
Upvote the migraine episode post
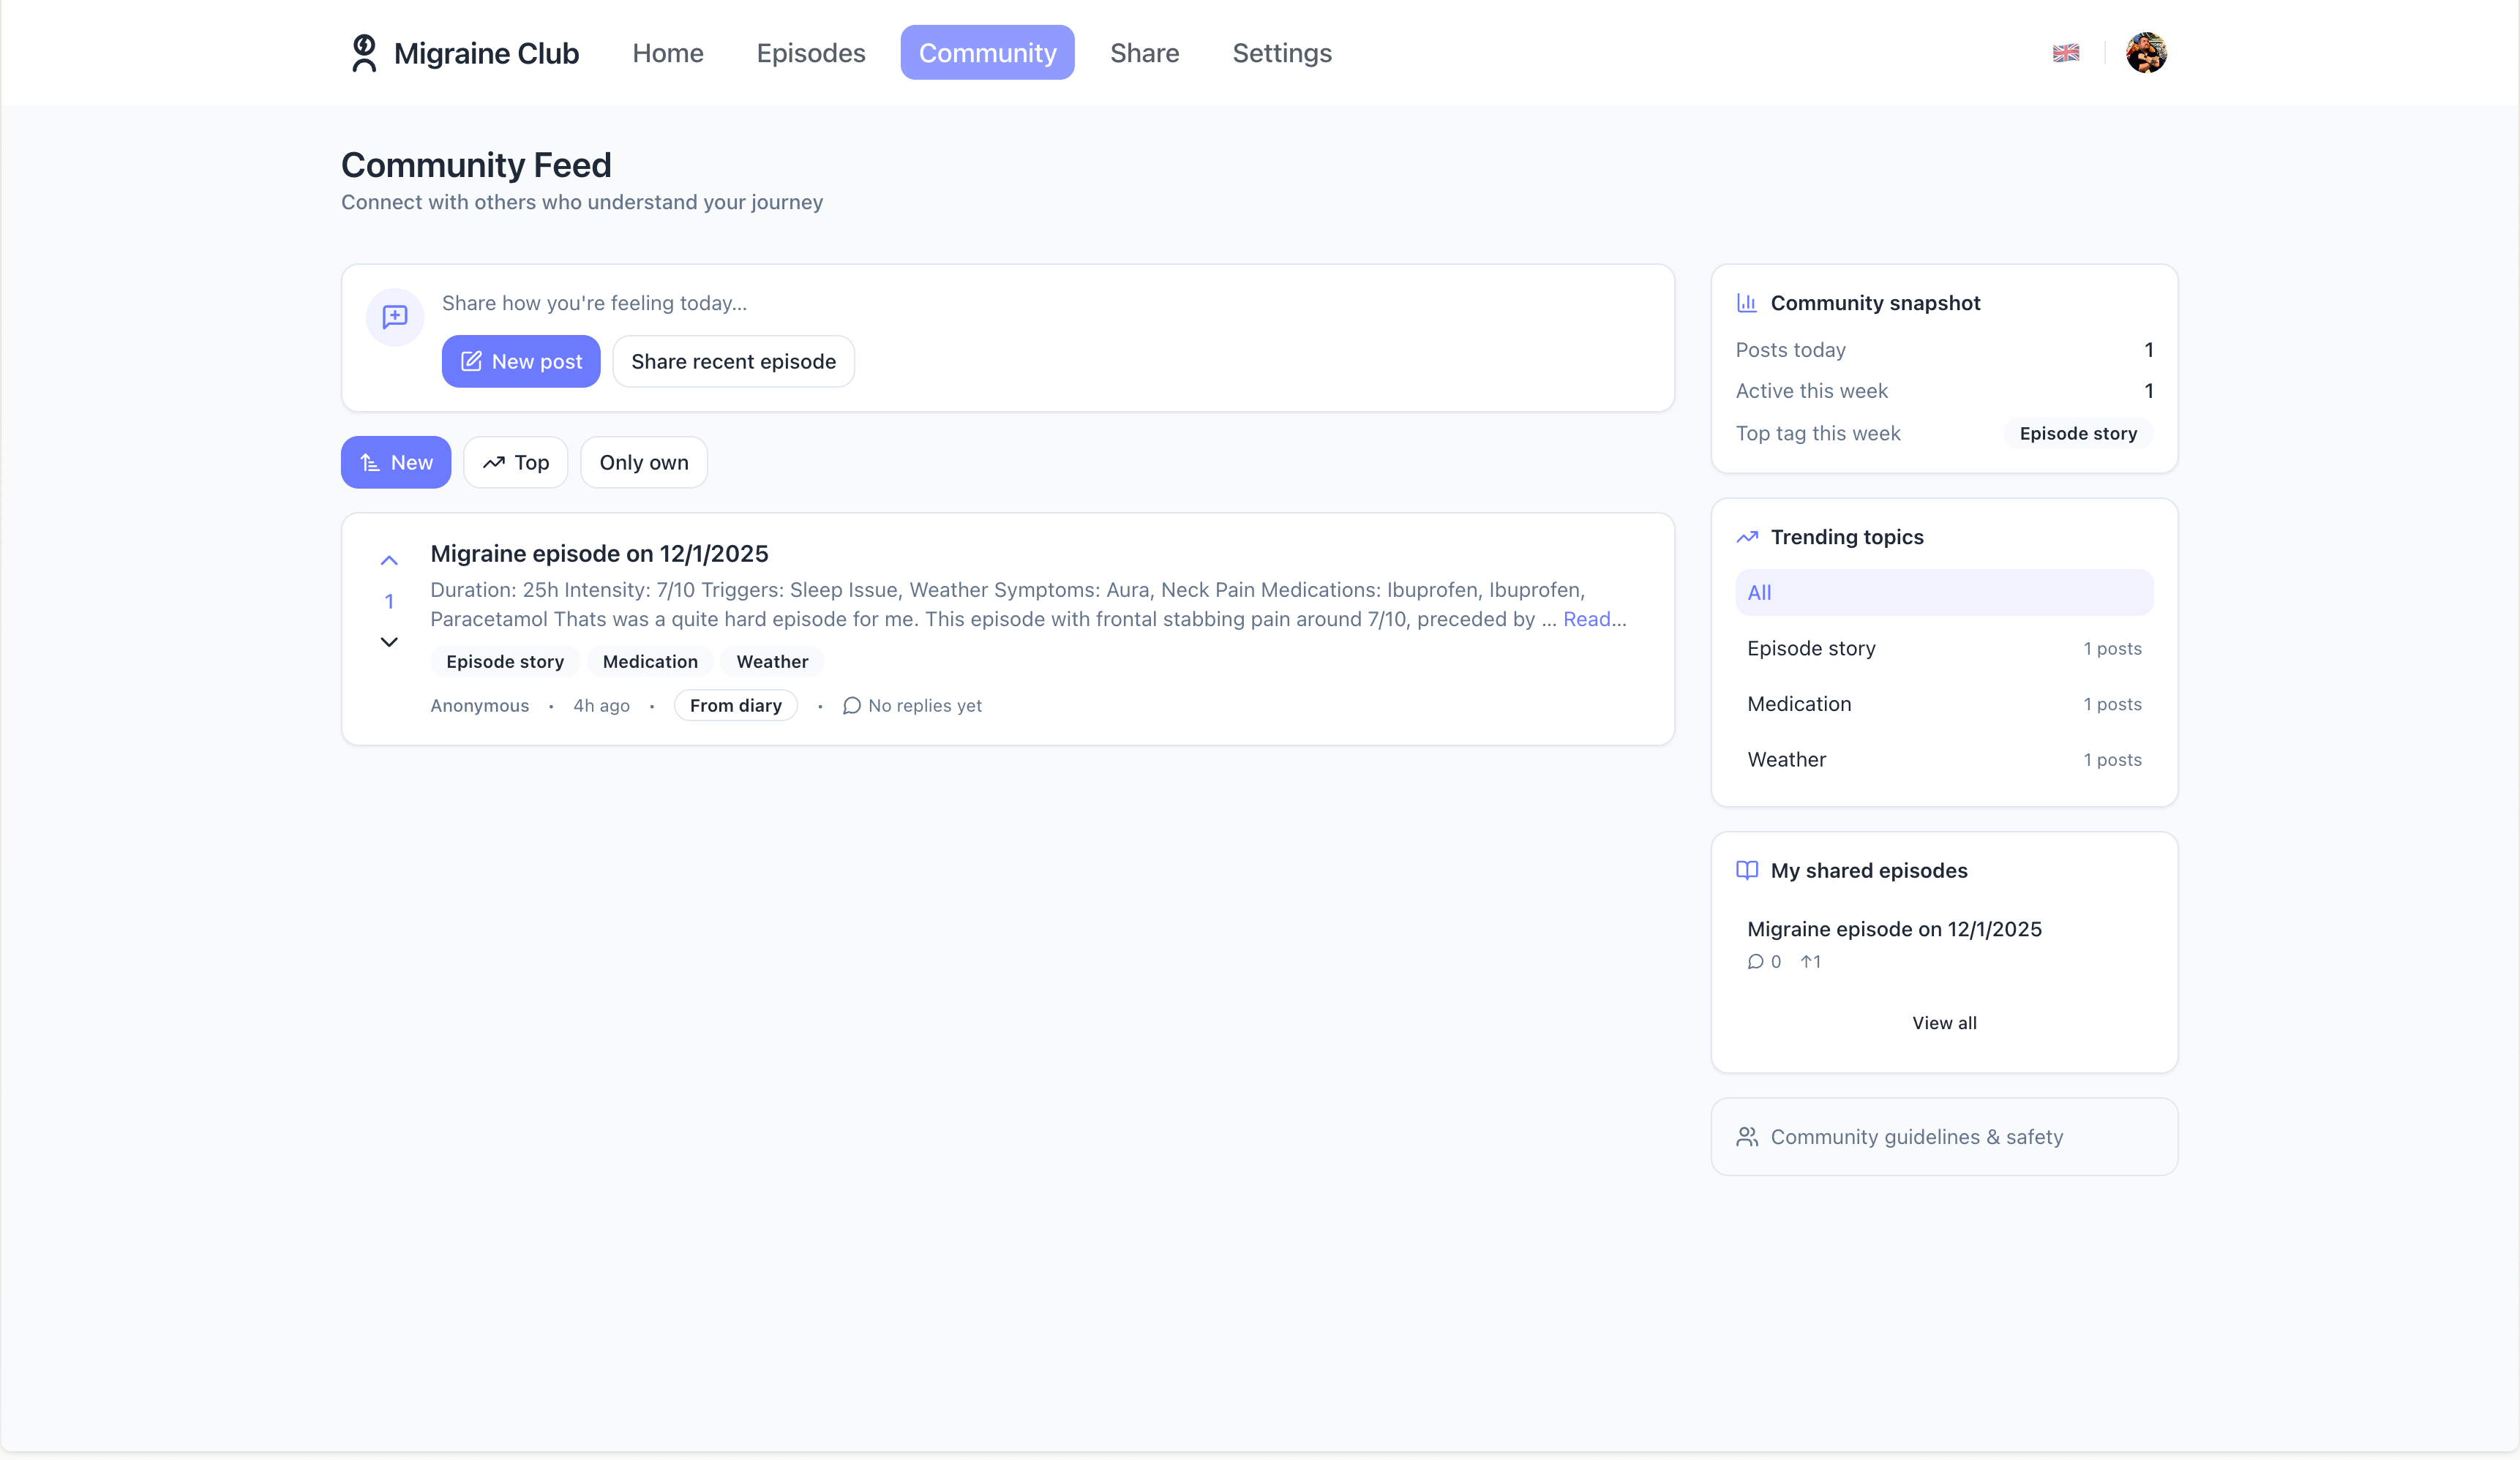[389, 561]
